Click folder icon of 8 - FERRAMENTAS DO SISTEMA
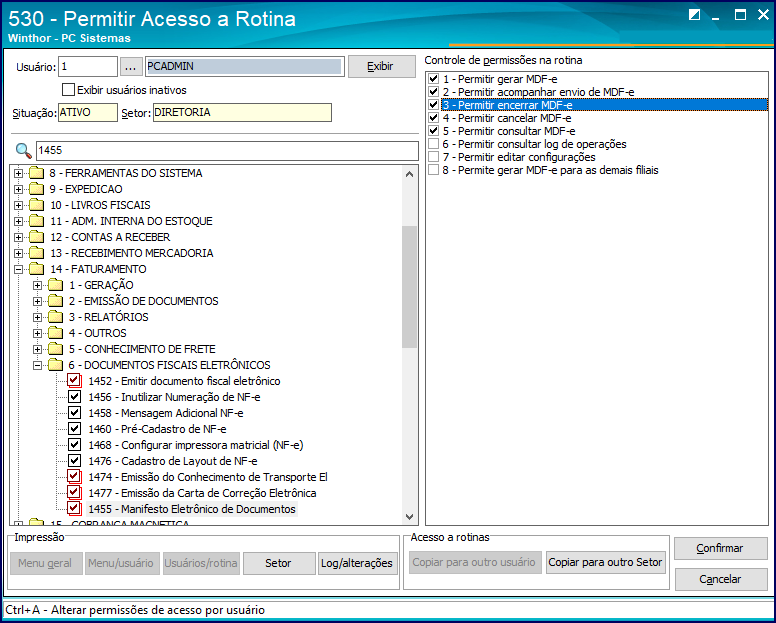Image resolution: width=776 pixels, height=623 pixels. [37, 173]
